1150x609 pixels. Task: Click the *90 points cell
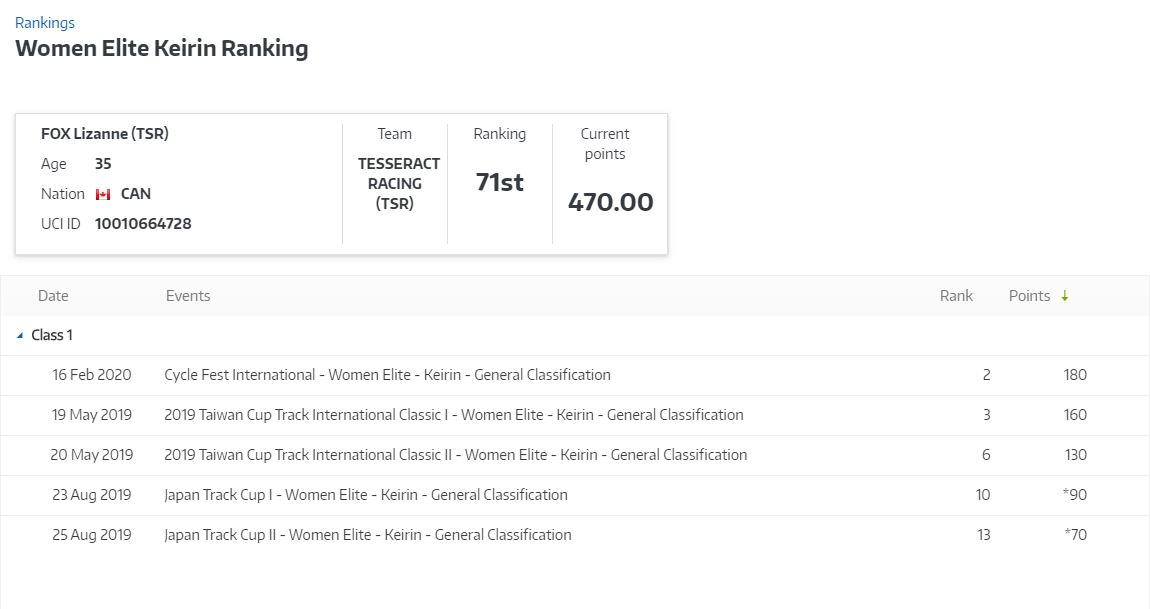(x=1076, y=495)
